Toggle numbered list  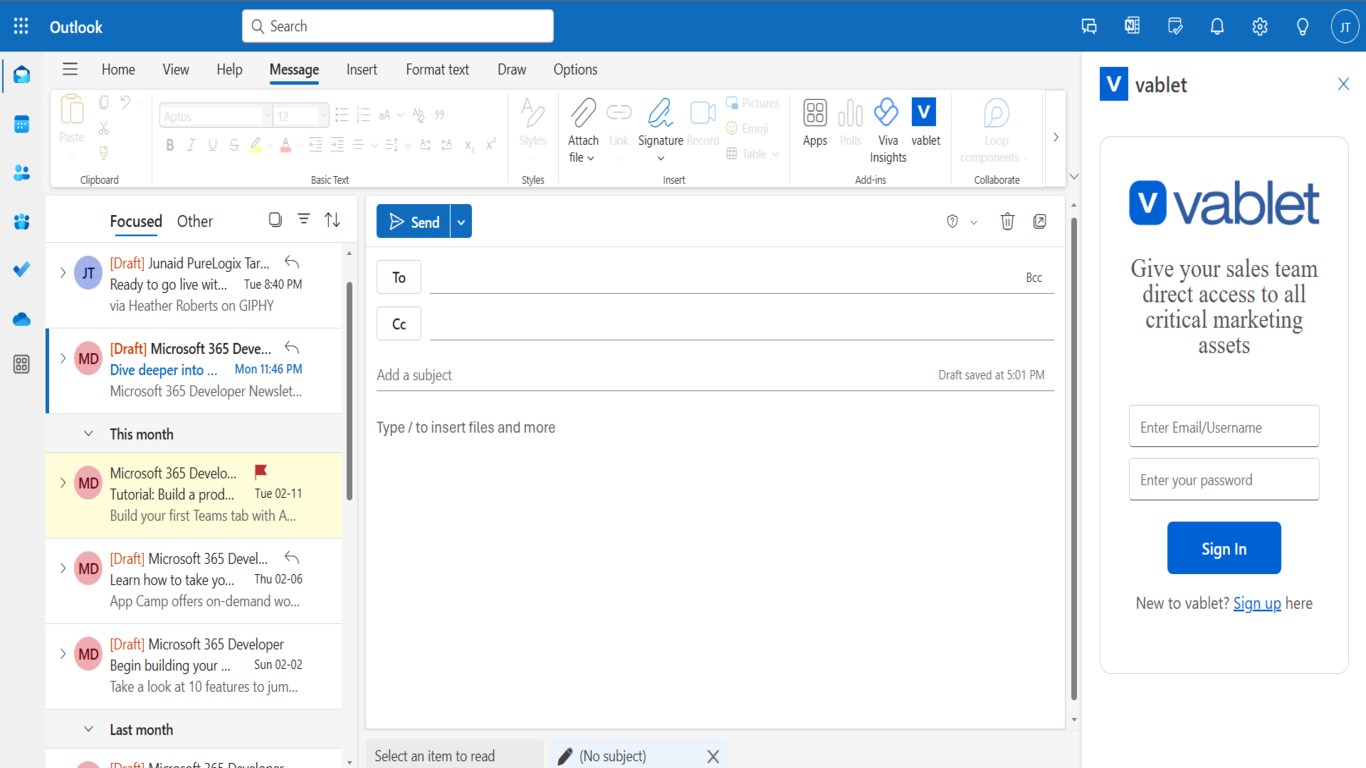[x=363, y=115]
